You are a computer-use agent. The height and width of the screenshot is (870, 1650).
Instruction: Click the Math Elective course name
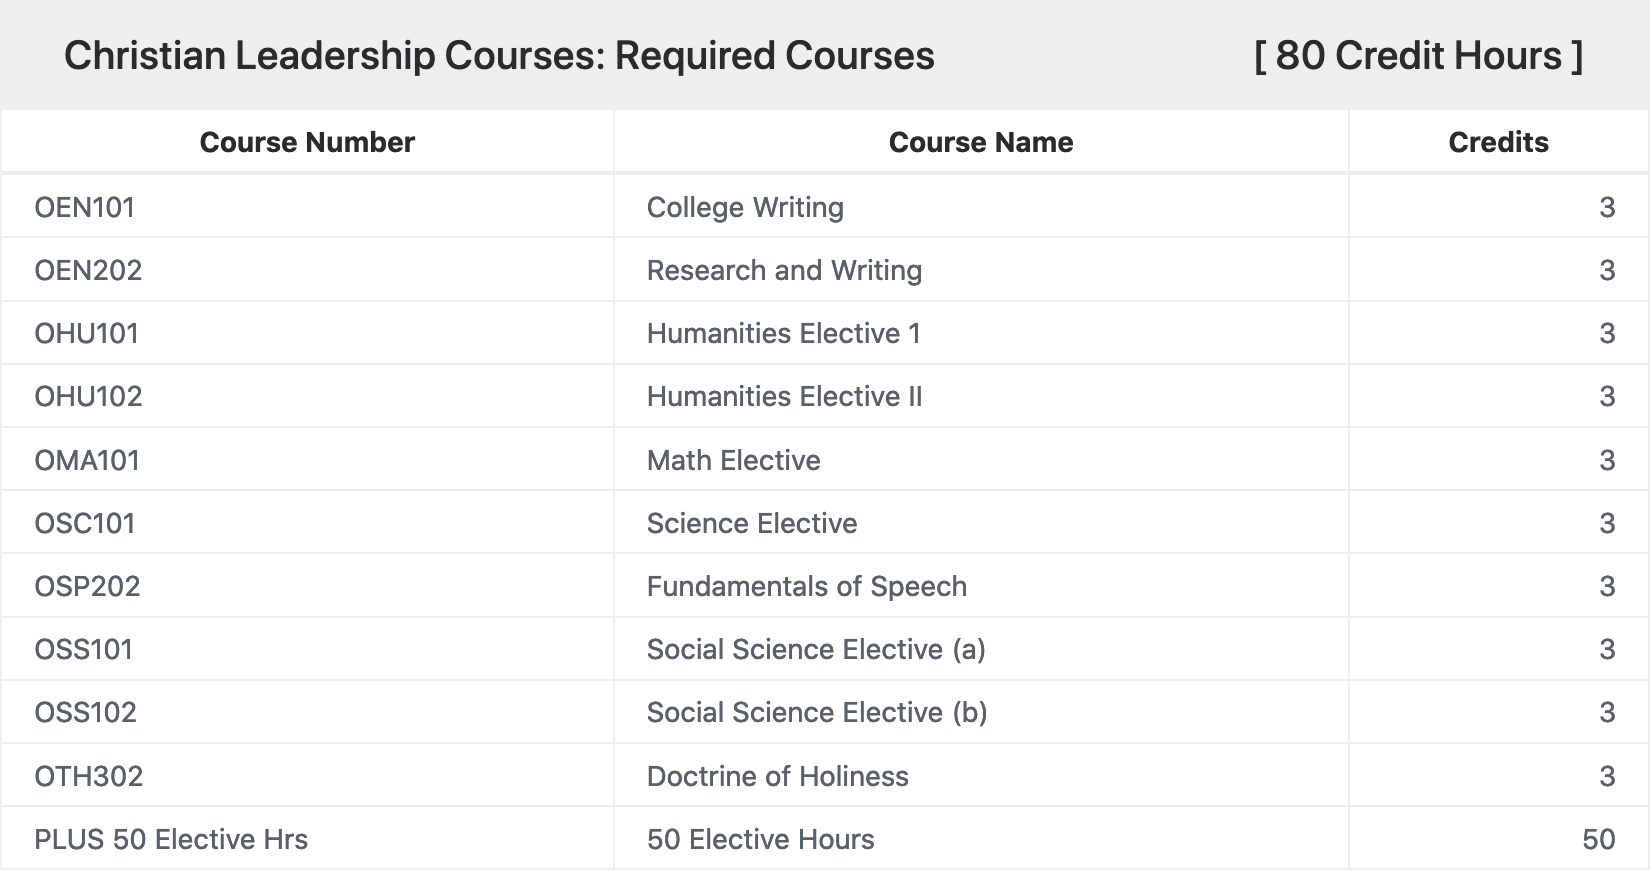(733, 460)
